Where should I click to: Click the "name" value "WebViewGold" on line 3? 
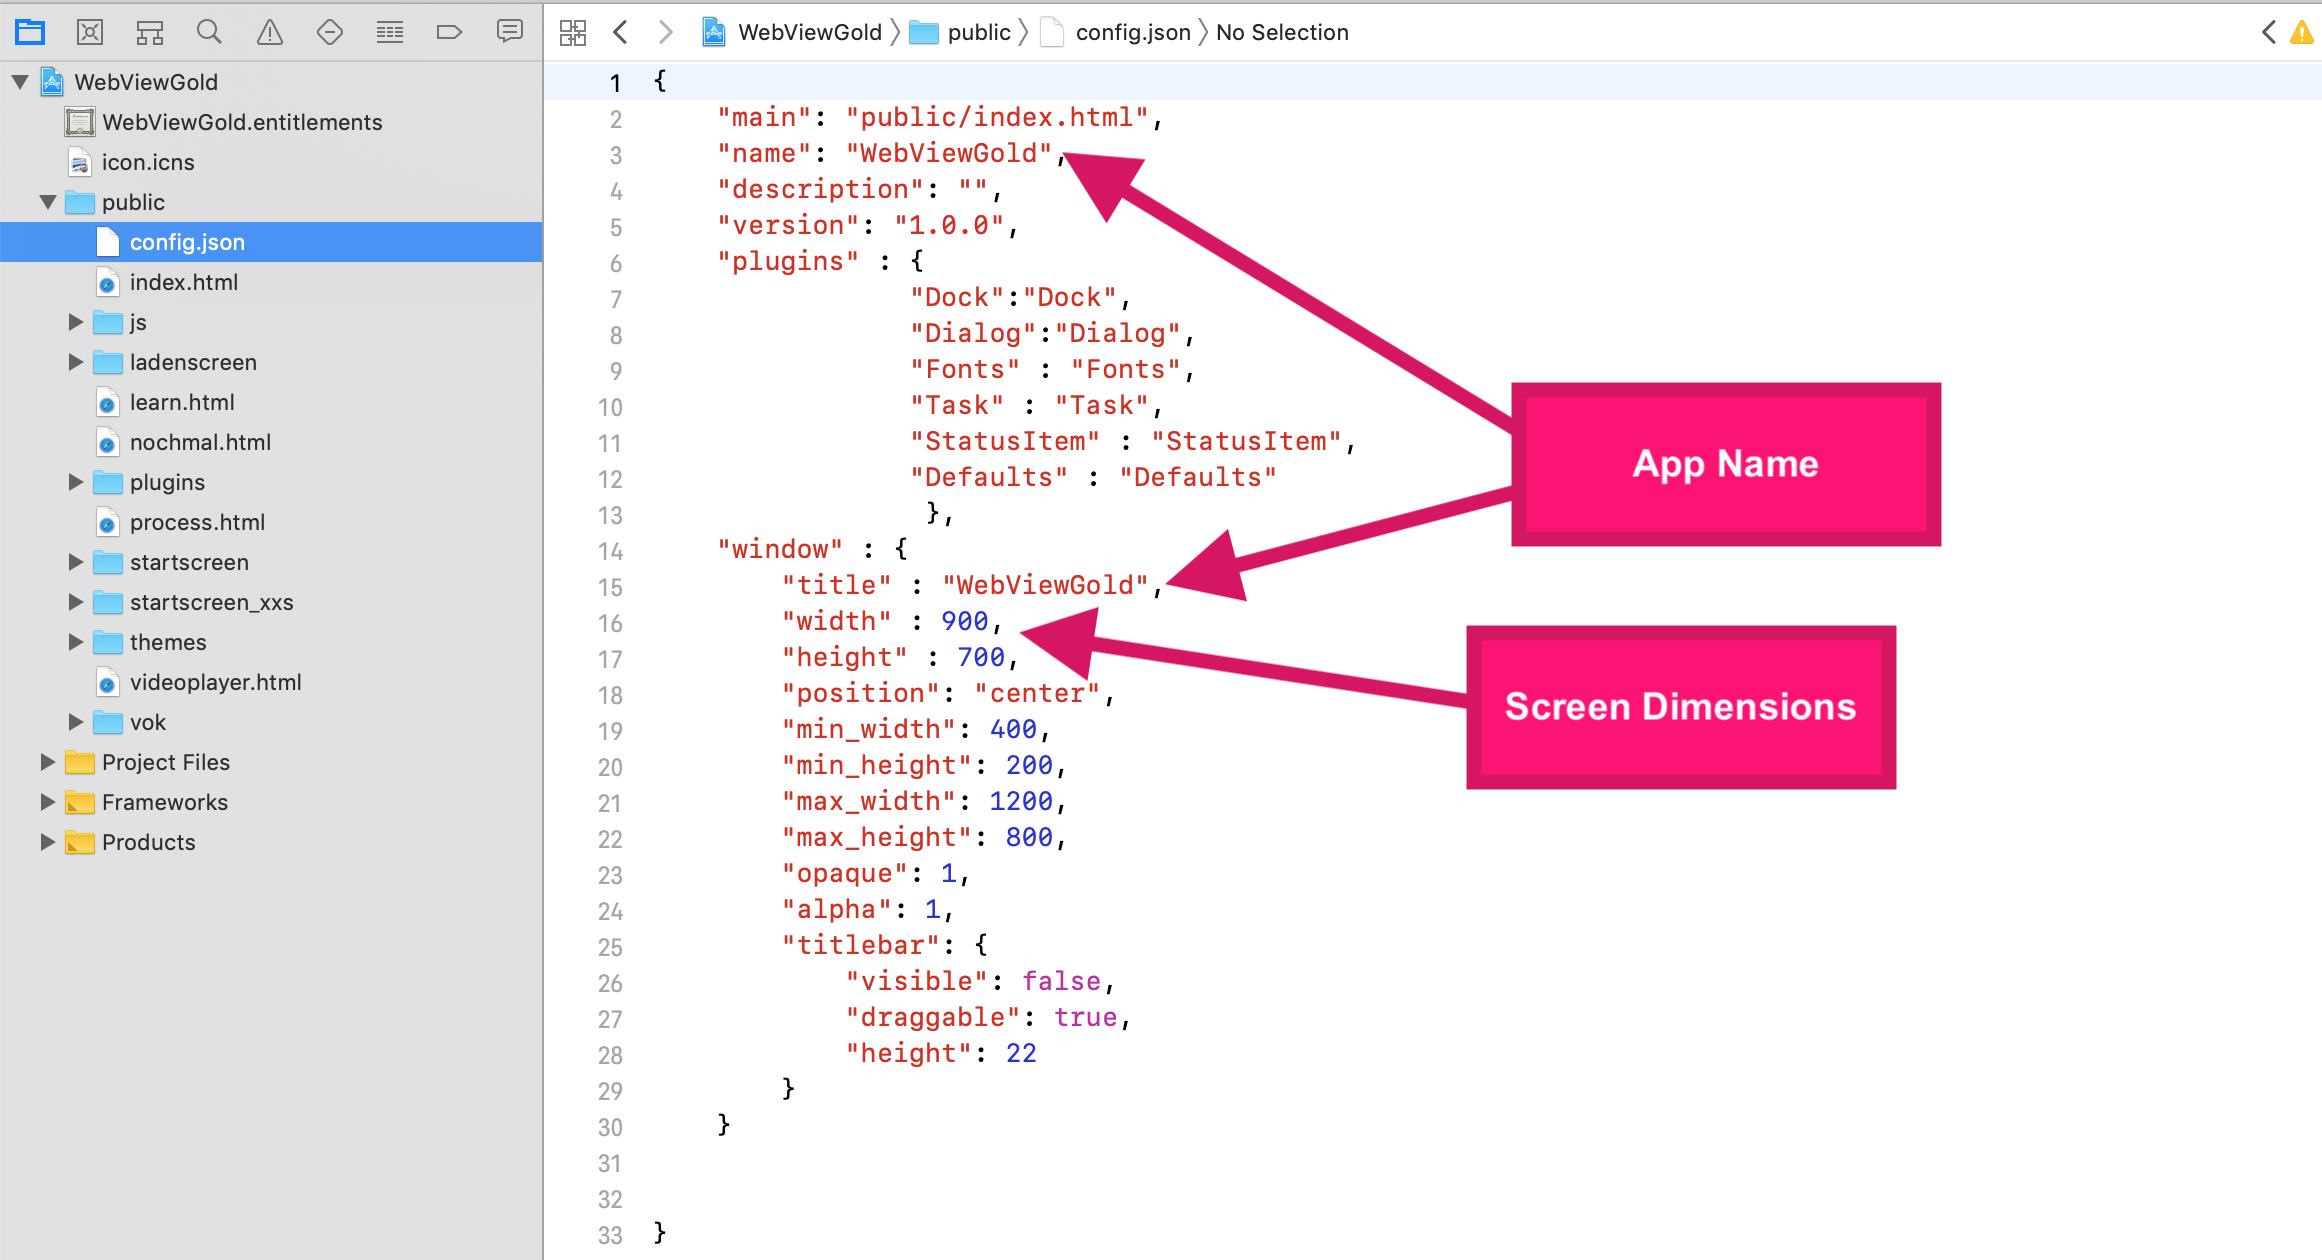pyautogui.click(x=949, y=153)
